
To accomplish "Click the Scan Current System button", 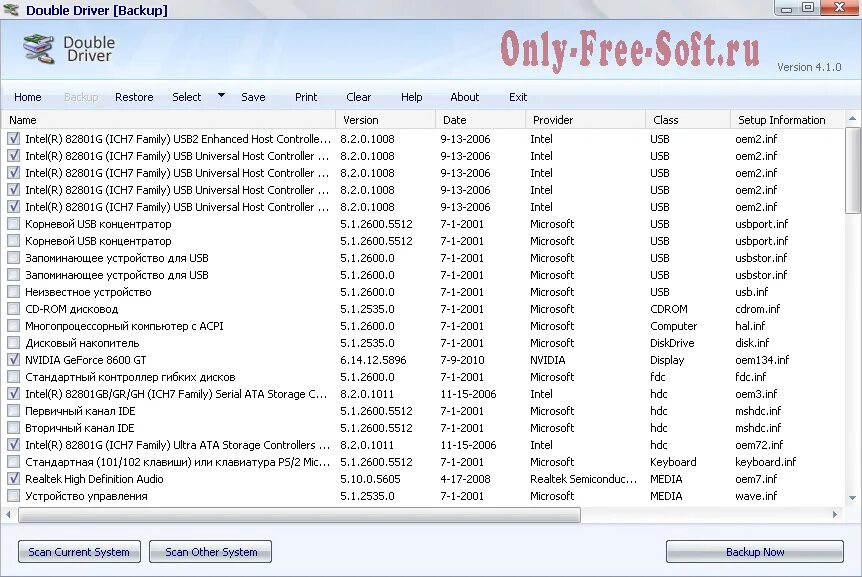I will tap(79, 552).
